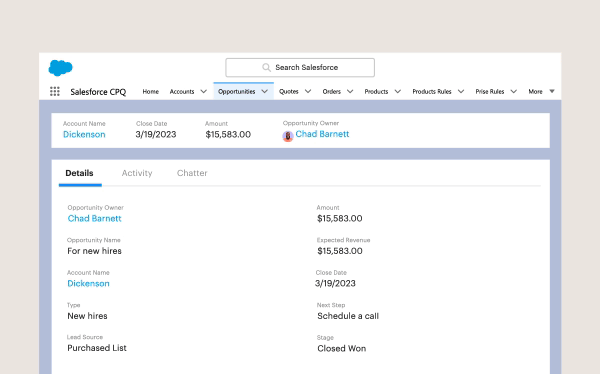This screenshot has height=374, width=600.
Task: Expand the More dropdown triangle
Action: coord(552,91)
